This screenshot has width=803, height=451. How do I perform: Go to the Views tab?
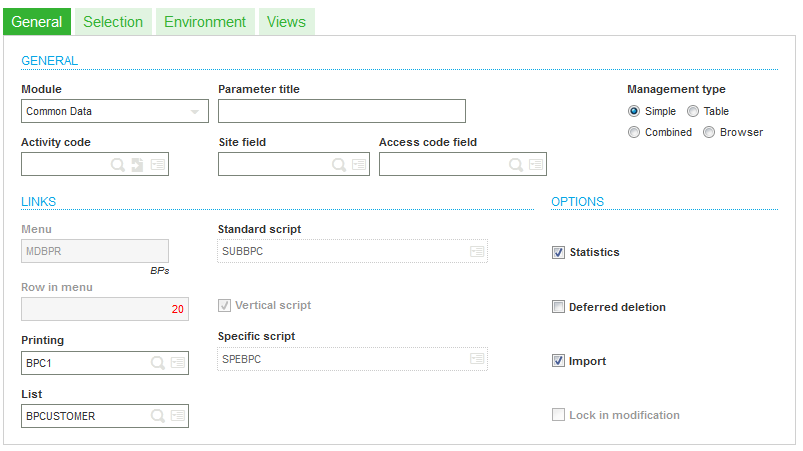[x=286, y=22]
